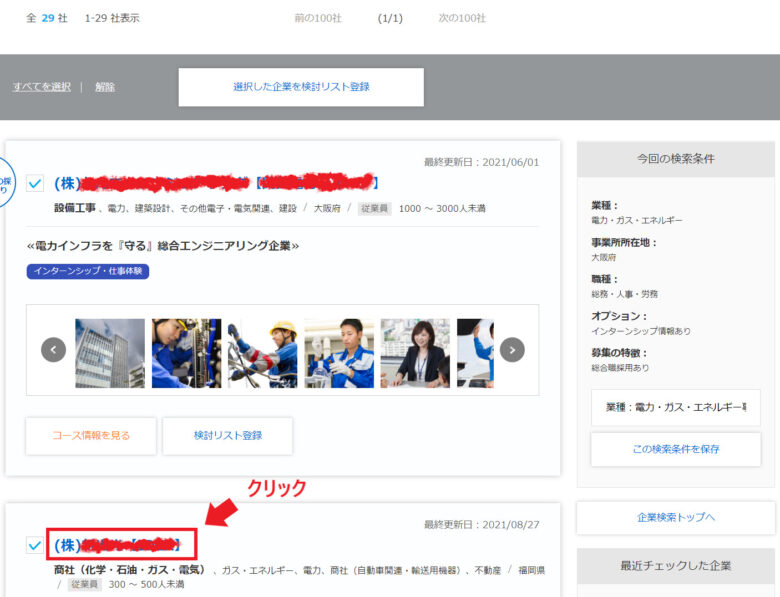Click 最終更新日：2021/06/01 text
This screenshot has width=780, height=597.
[482, 162]
